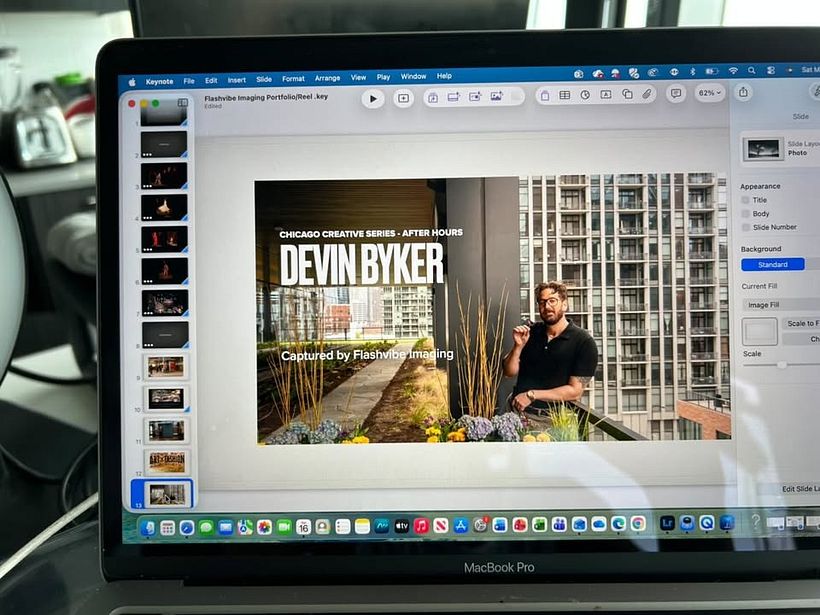Click the Chart toolbar icon

tap(585, 95)
